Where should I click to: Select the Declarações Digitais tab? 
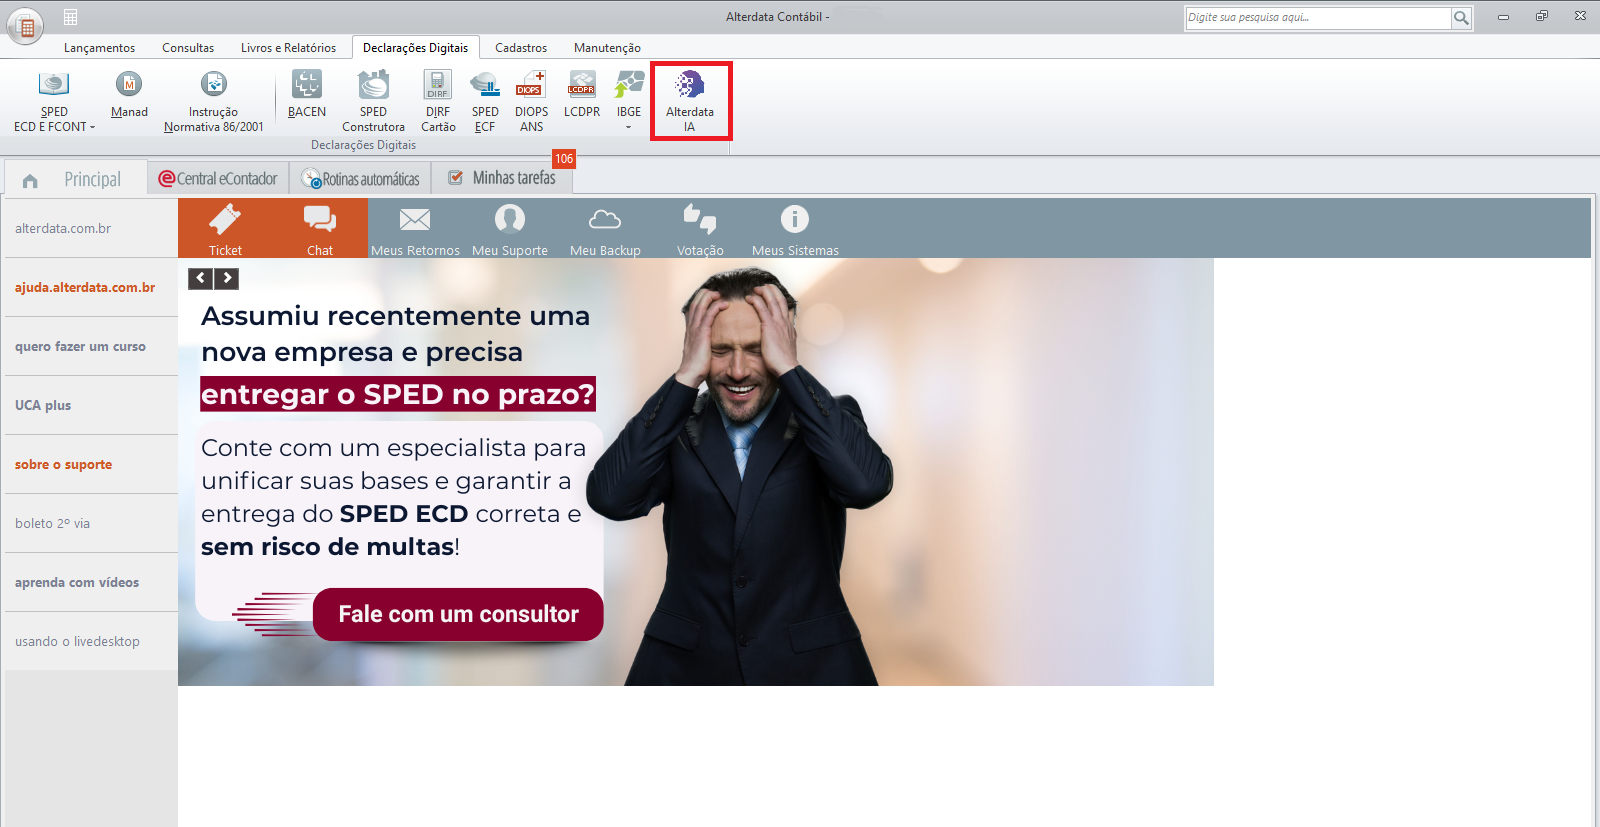[x=415, y=48]
